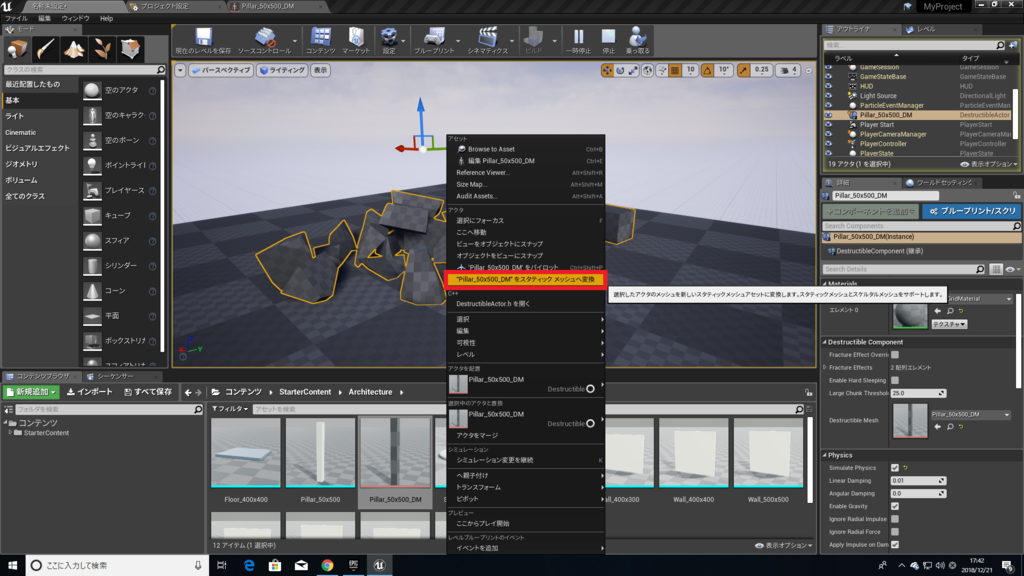This screenshot has height=576, width=1024.
Task: Click the Import button in Content Browser
Action: click(90, 392)
